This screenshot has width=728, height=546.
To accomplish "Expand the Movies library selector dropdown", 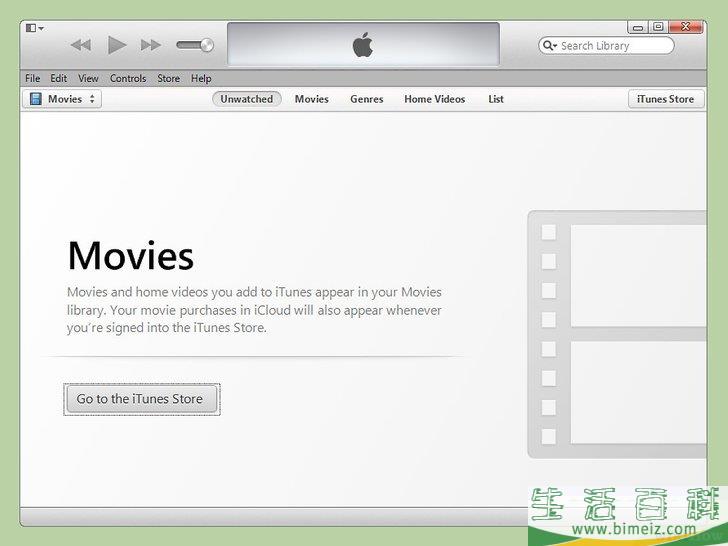I will [x=62, y=99].
